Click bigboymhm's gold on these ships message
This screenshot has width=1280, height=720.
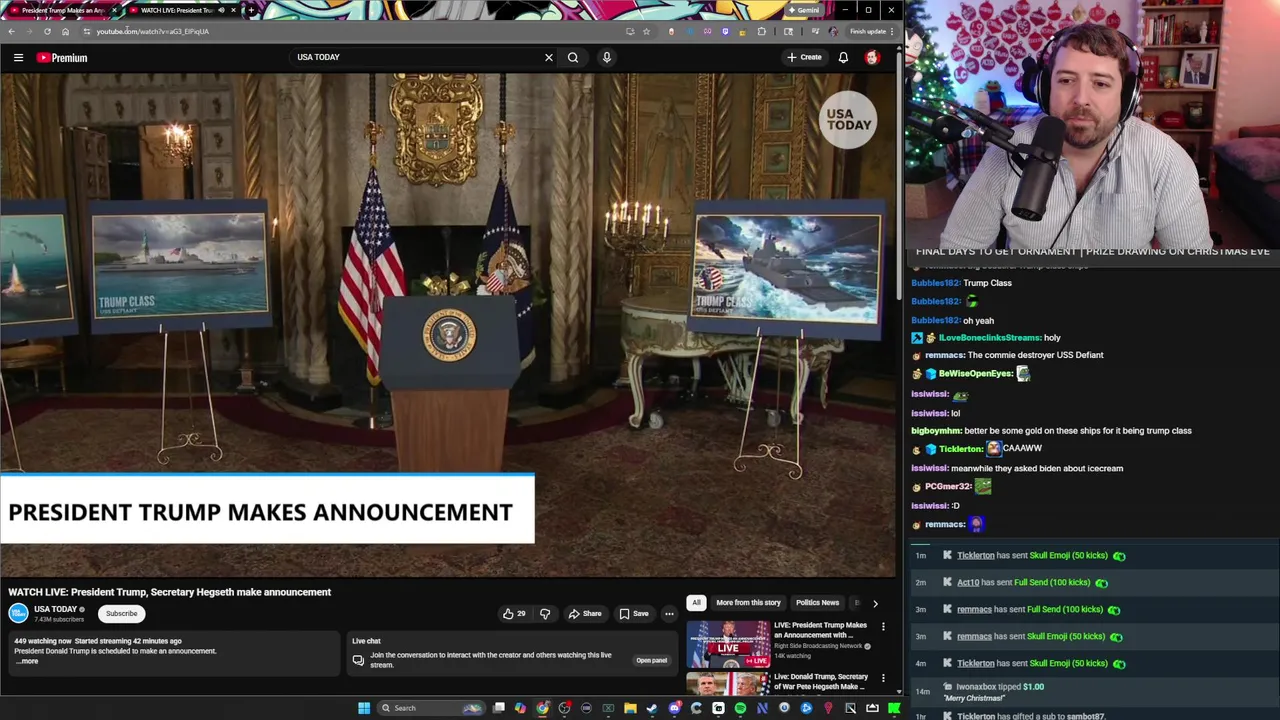coord(1051,431)
